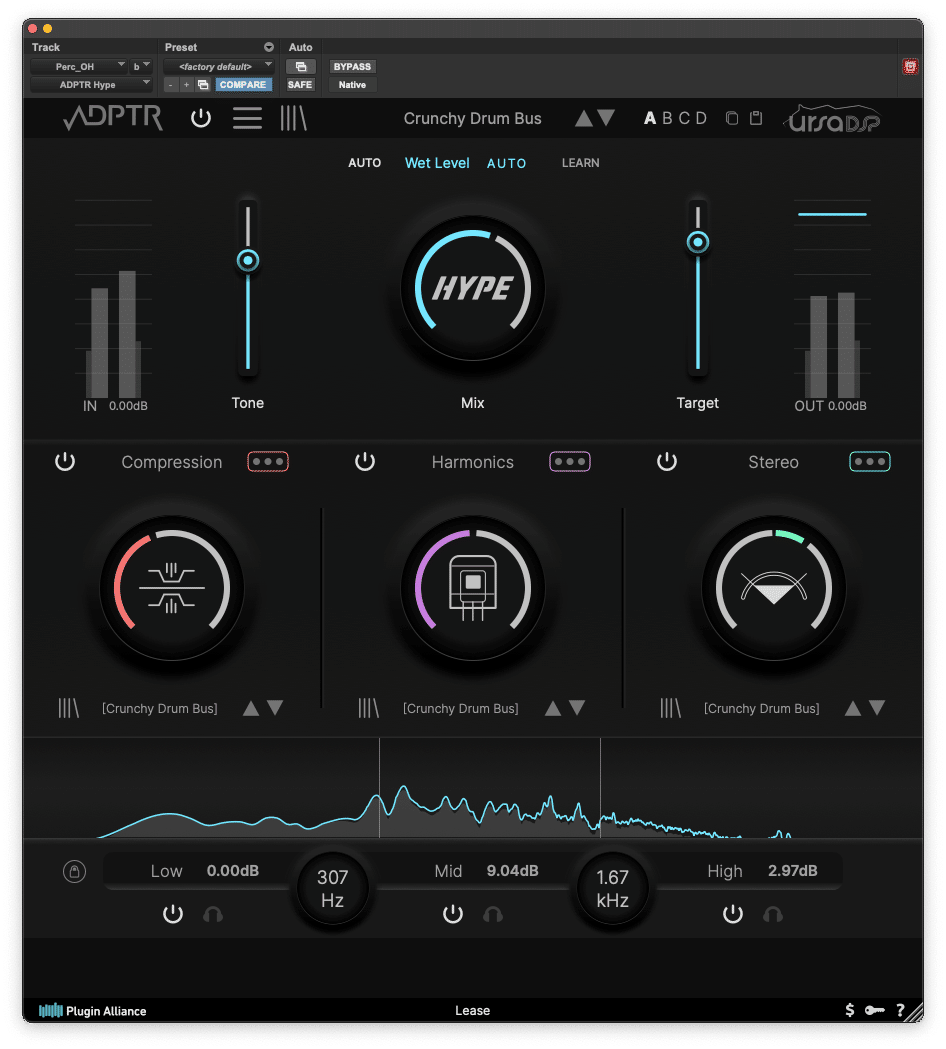Select state slot C
This screenshot has height=1049, width=946.
(x=684, y=118)
